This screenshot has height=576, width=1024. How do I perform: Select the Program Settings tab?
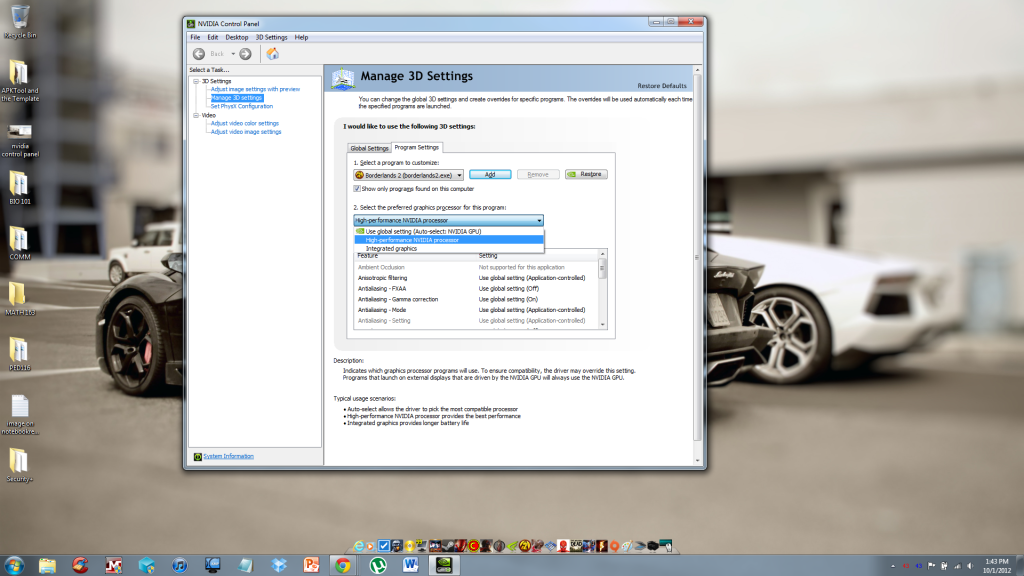point(417,148)
